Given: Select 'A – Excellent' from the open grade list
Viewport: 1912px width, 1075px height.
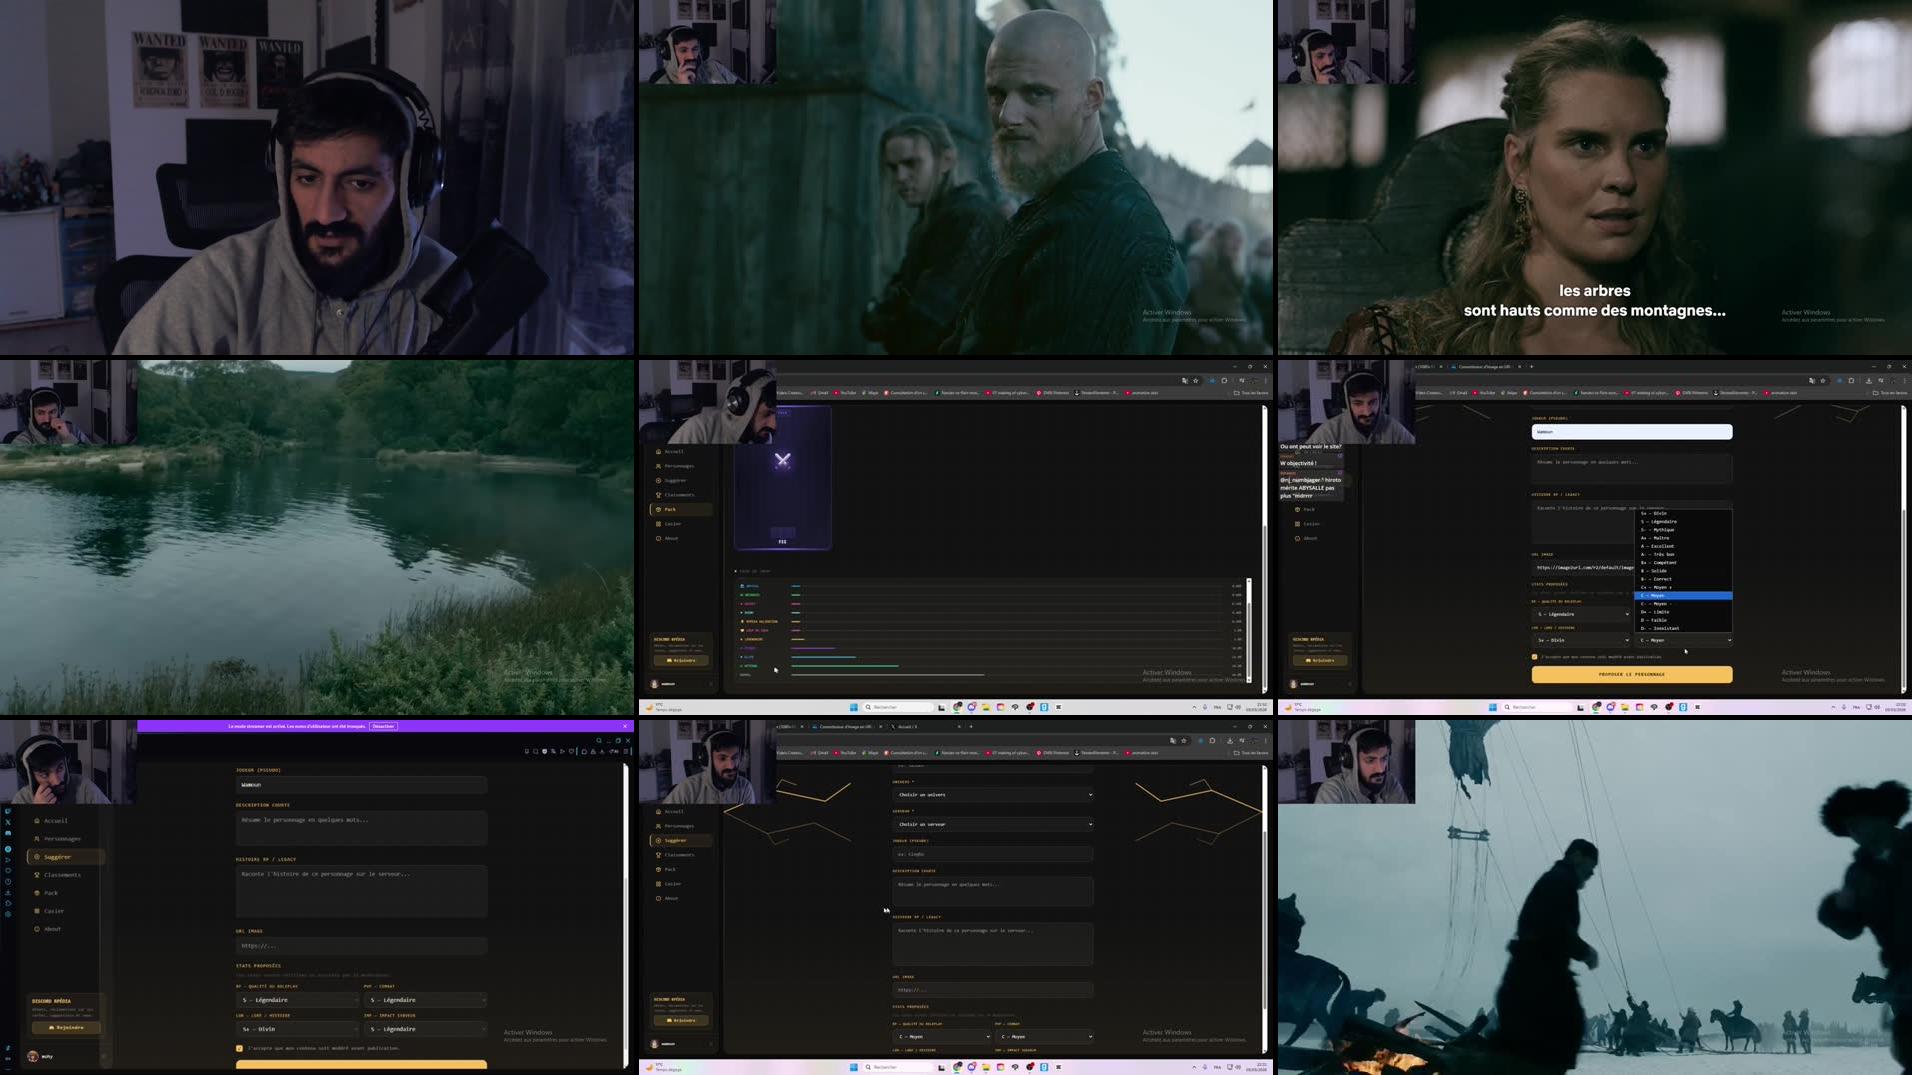Looking at the screenshot, I should click(x=1658, y=546).
